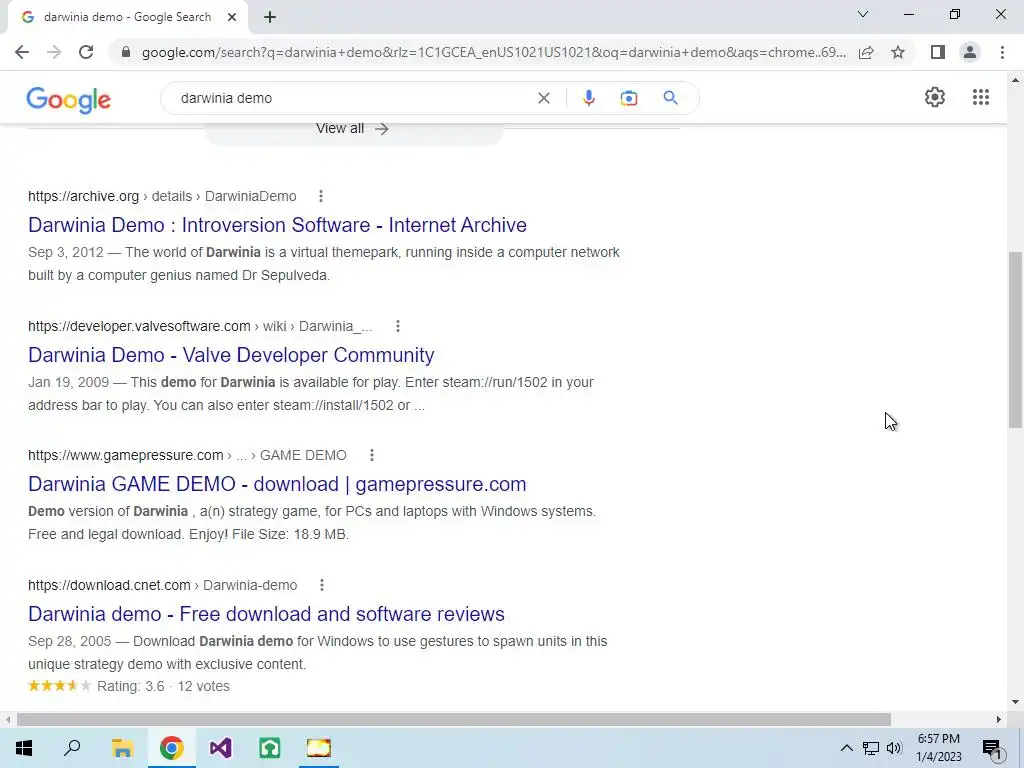1024x768 pixels.
Task: Open File Explorer from taskbar
Action: pyautogui.click(x=122, y=748)
